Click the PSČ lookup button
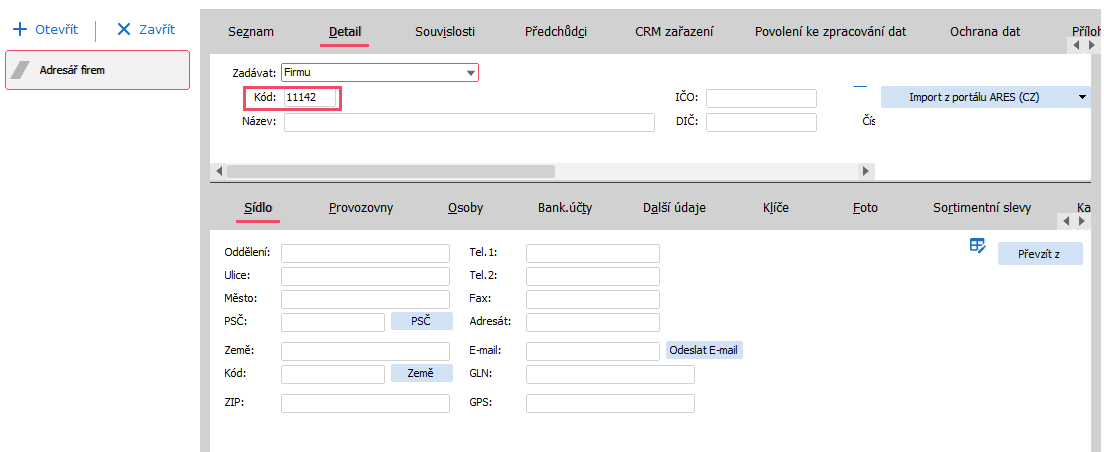 tap(421, 321)
